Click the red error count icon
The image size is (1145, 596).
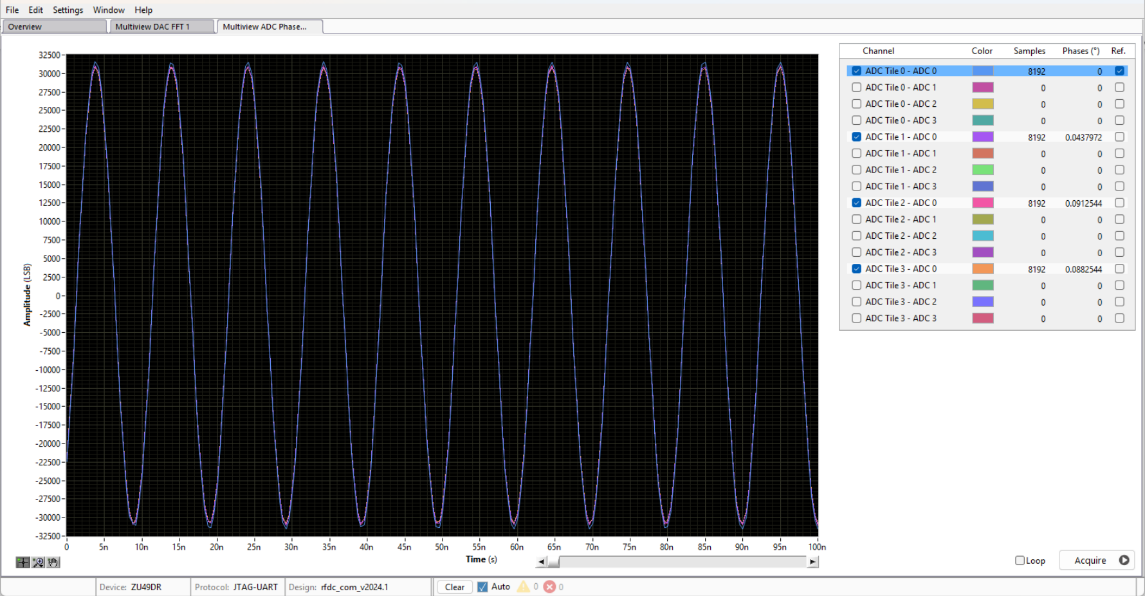click(x=549, y=587)
